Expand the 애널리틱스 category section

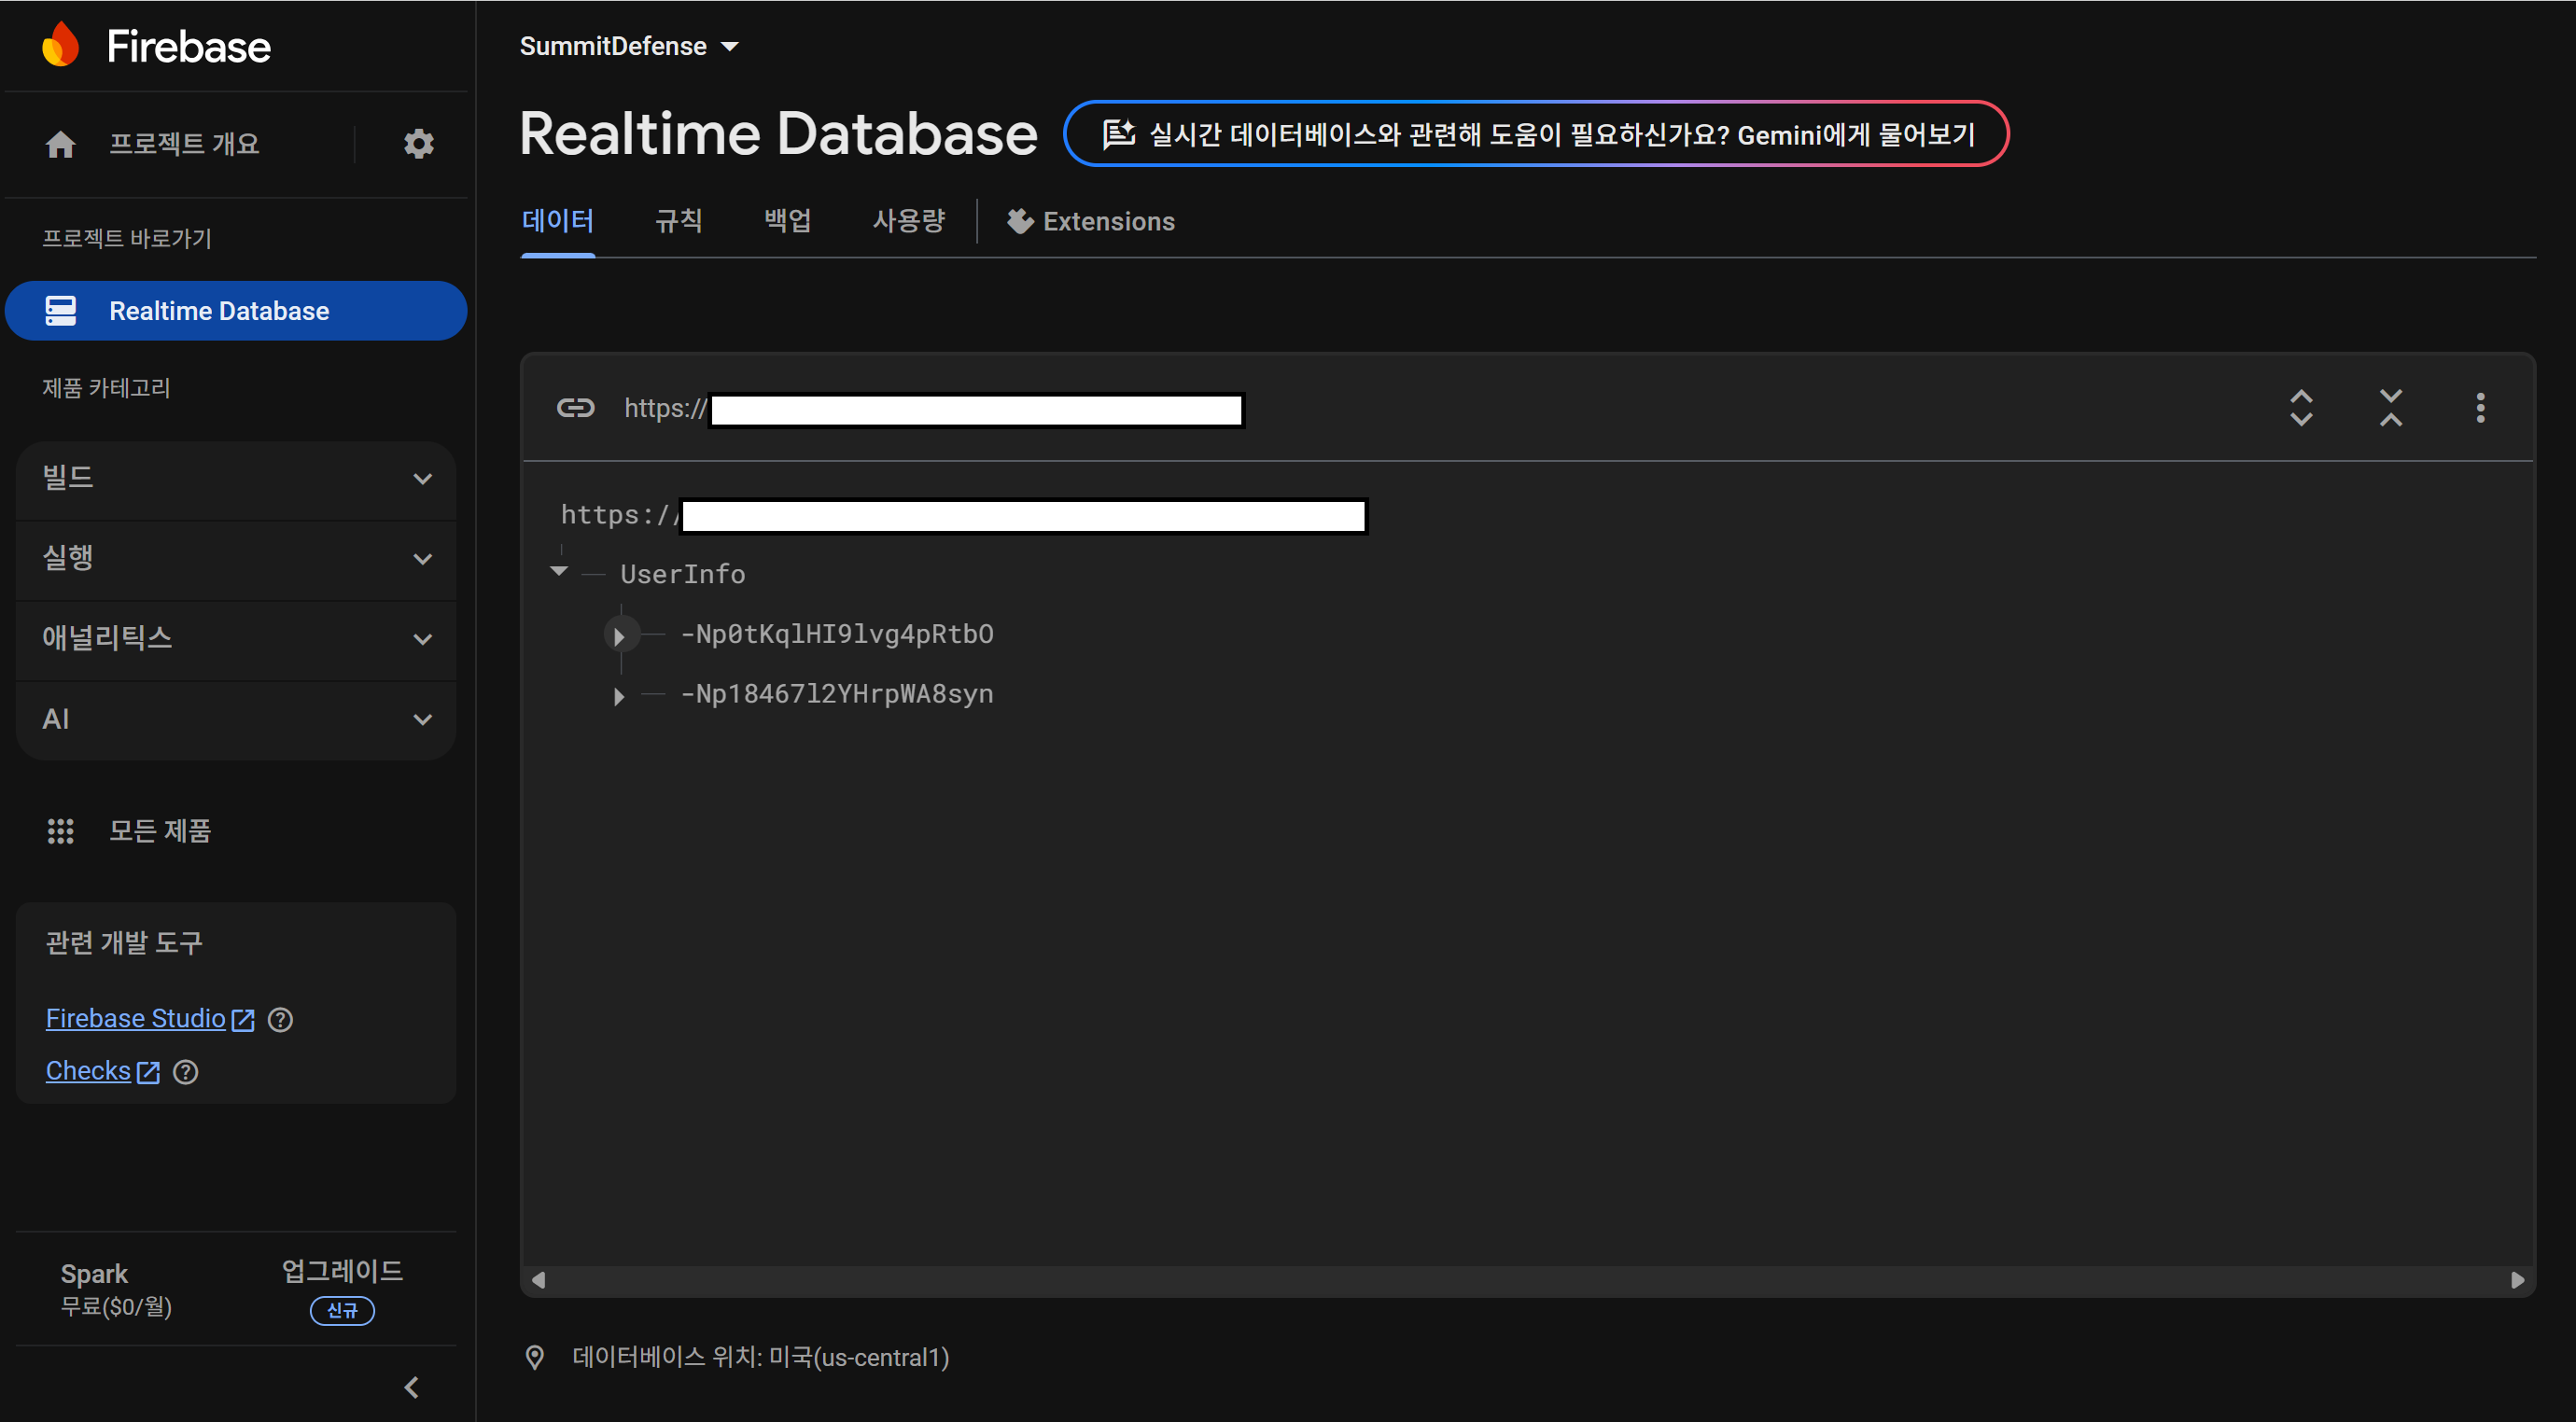click(236, 638)
